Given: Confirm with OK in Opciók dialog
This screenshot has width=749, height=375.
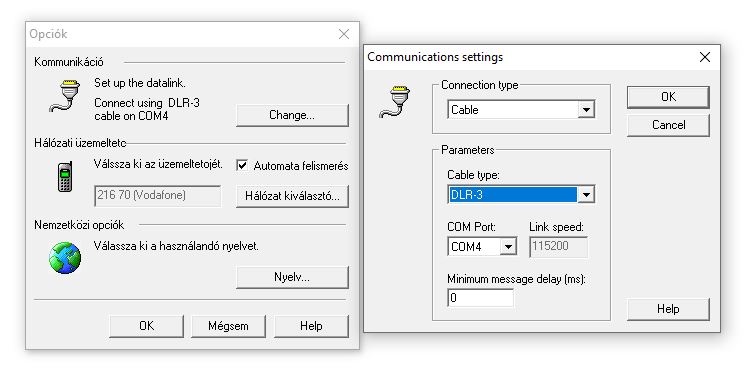Looking at the screenshot, I should (x=147, y=326).
